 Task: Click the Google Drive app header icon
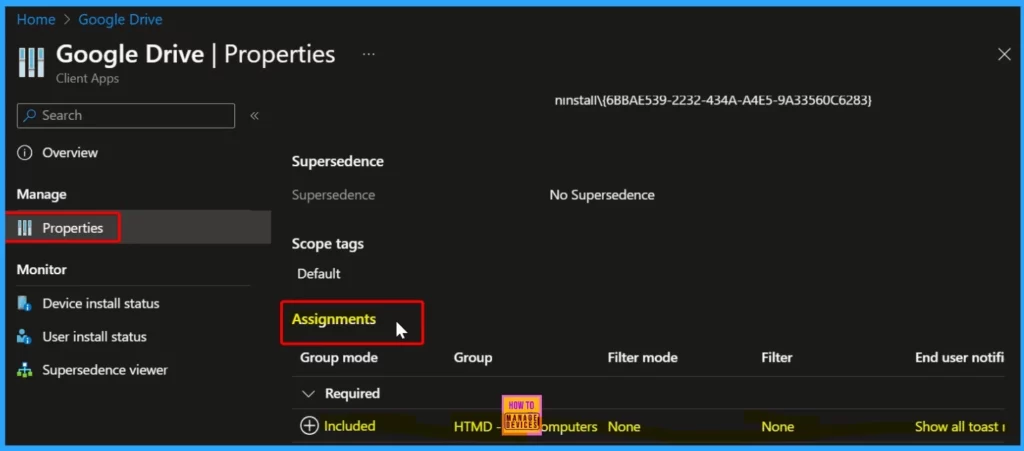[x=31, y=62]
